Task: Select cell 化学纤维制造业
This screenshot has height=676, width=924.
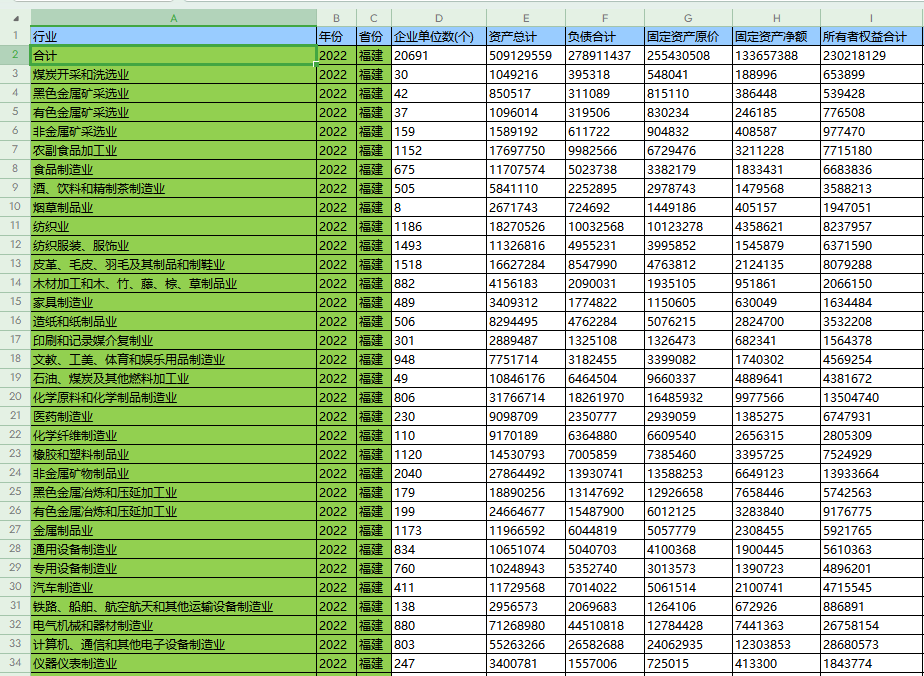Action: (x=173, y=435)
